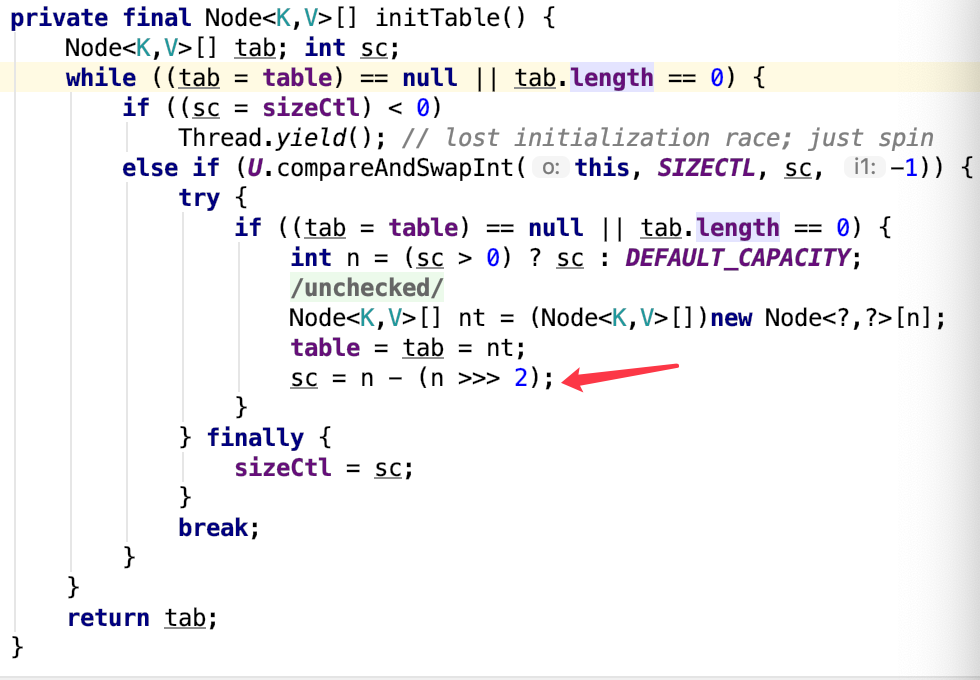
Task: Click 'else if' keywords
Action: (171, 168)
